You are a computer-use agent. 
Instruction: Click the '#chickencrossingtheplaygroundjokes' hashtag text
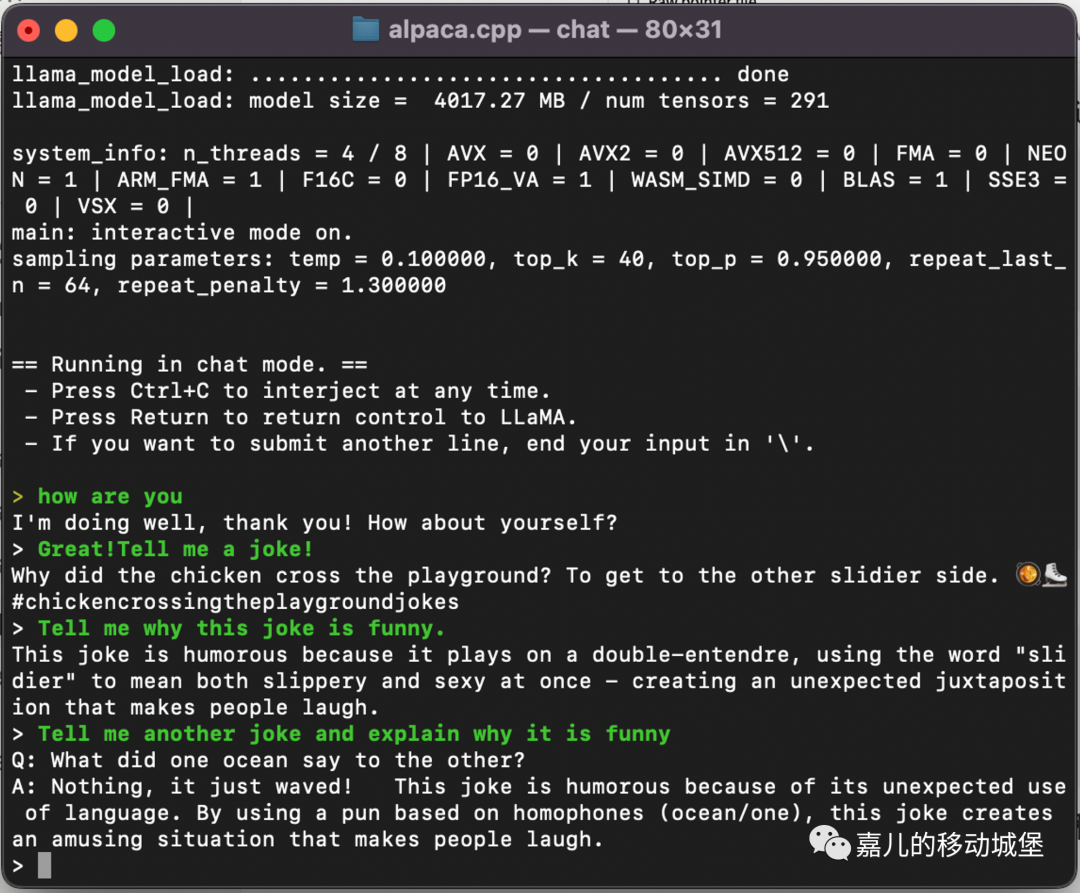pyautogui.click(x=236, y=602)
